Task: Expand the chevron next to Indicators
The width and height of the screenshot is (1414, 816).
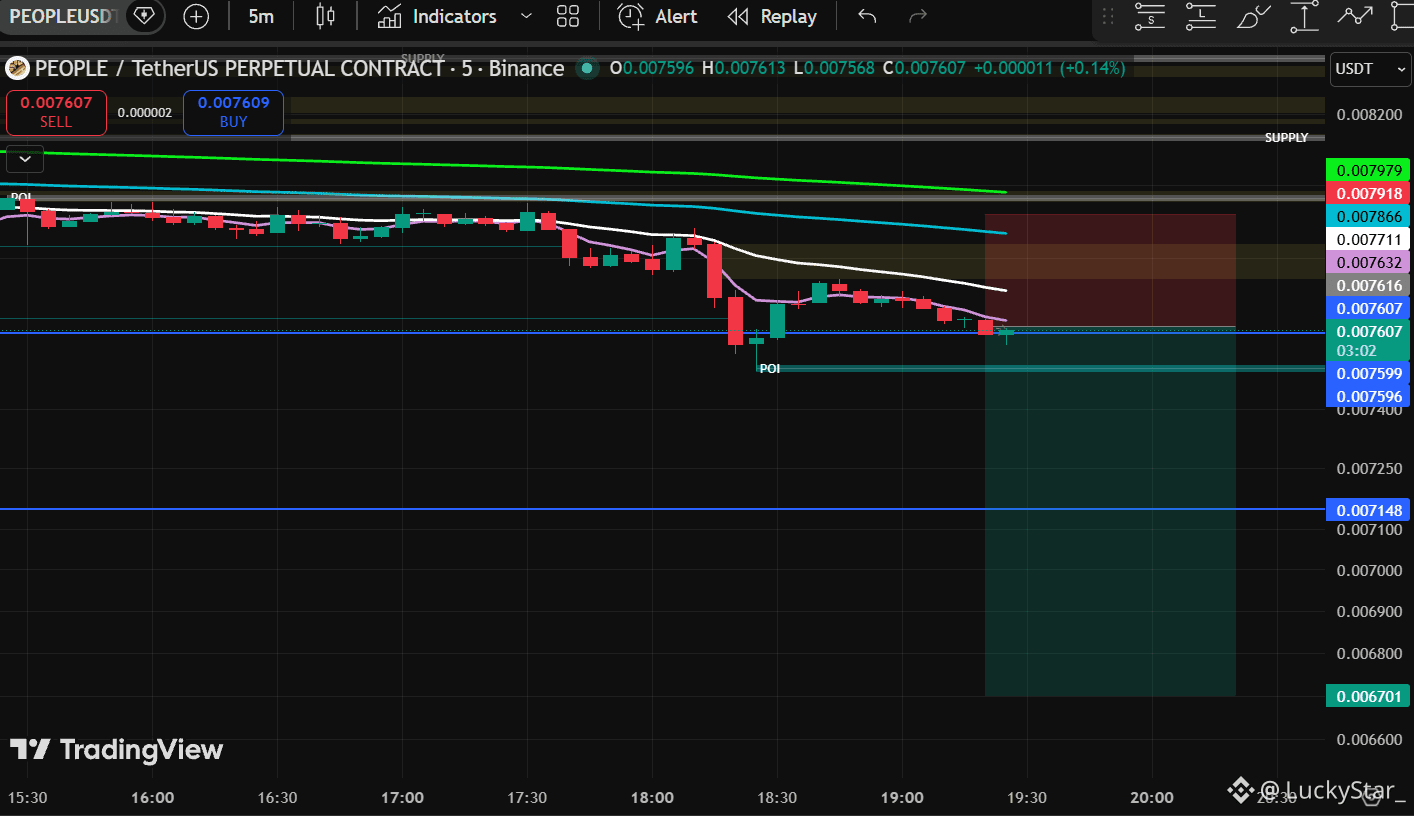Action: (x=527, y=16)
